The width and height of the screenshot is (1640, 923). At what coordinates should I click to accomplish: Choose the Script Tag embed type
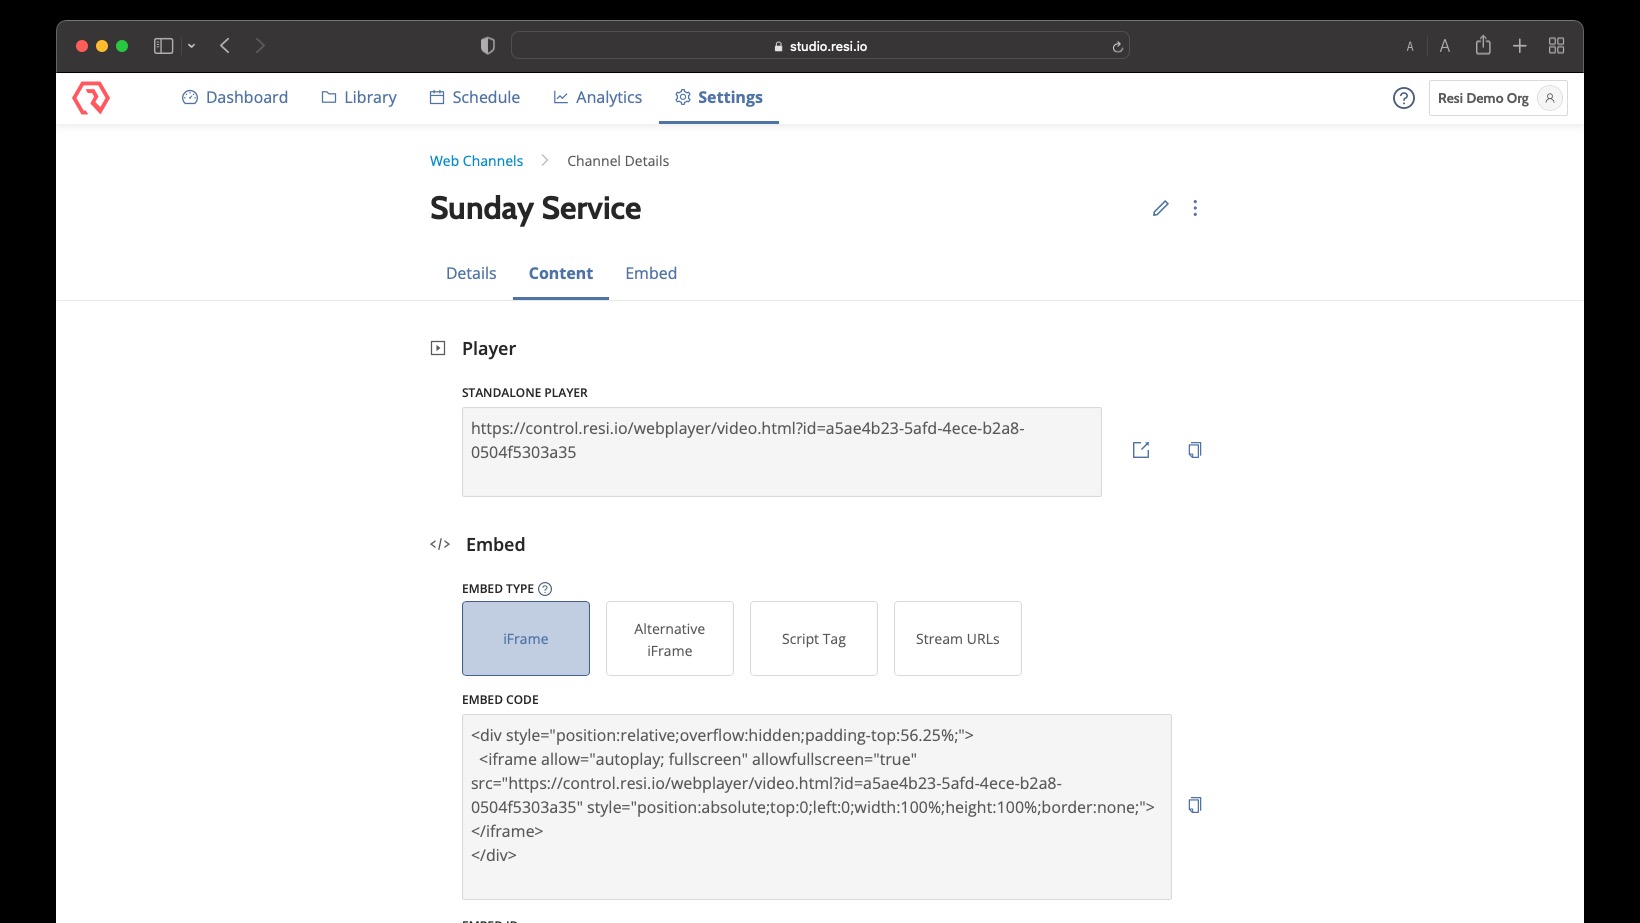814,638
